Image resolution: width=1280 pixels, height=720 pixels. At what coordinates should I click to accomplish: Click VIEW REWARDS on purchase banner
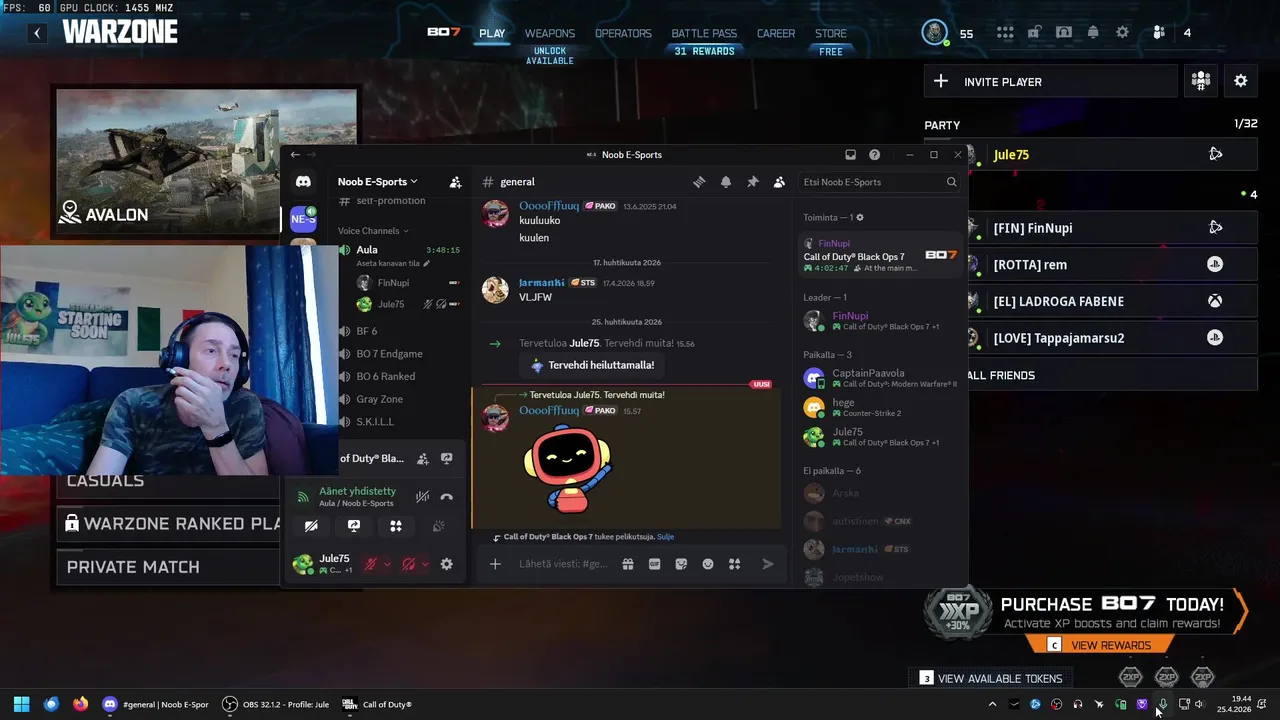(1101, 645)
